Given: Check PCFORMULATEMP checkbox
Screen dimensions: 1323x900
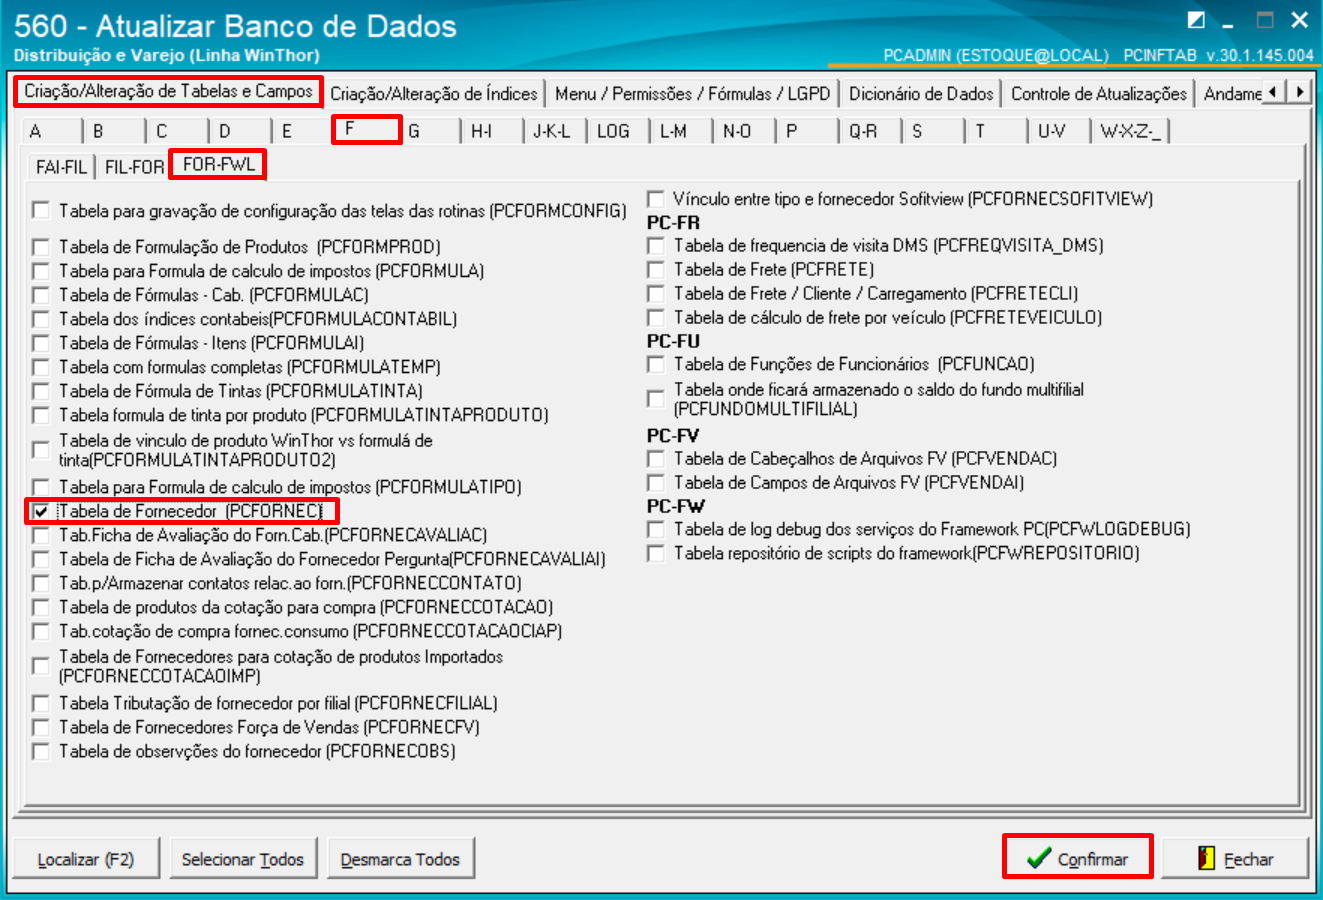Looking at the screenshot, I should (41, 367).
